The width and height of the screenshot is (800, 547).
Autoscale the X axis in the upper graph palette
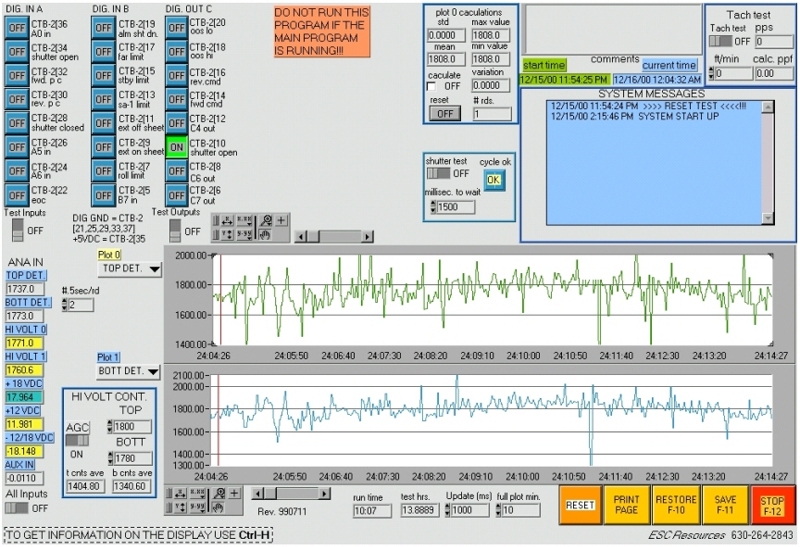coord(226,220)
